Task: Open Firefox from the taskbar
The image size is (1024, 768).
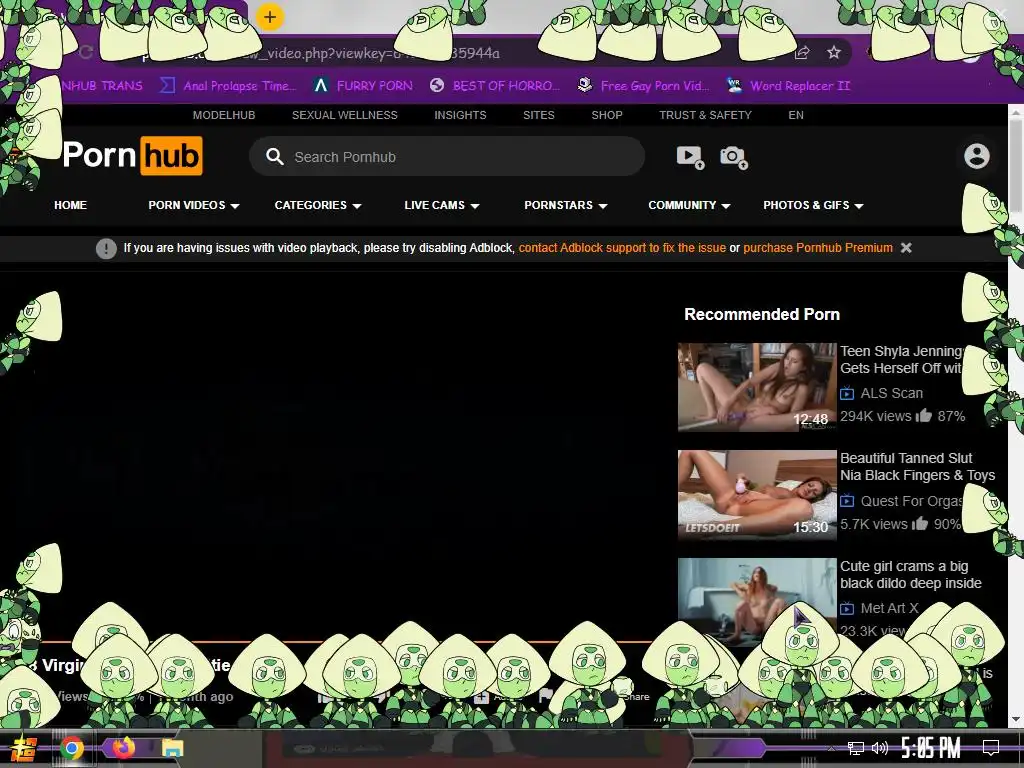Action: (123, 748)
